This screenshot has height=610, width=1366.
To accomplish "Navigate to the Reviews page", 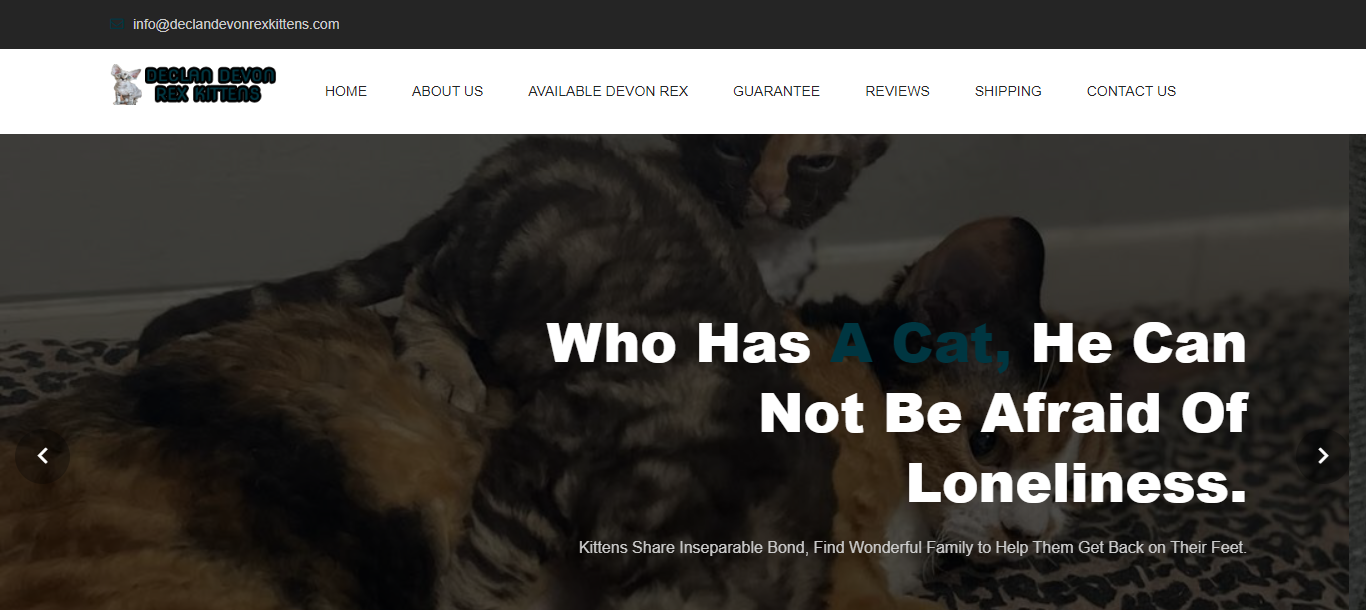I will 897,91.
